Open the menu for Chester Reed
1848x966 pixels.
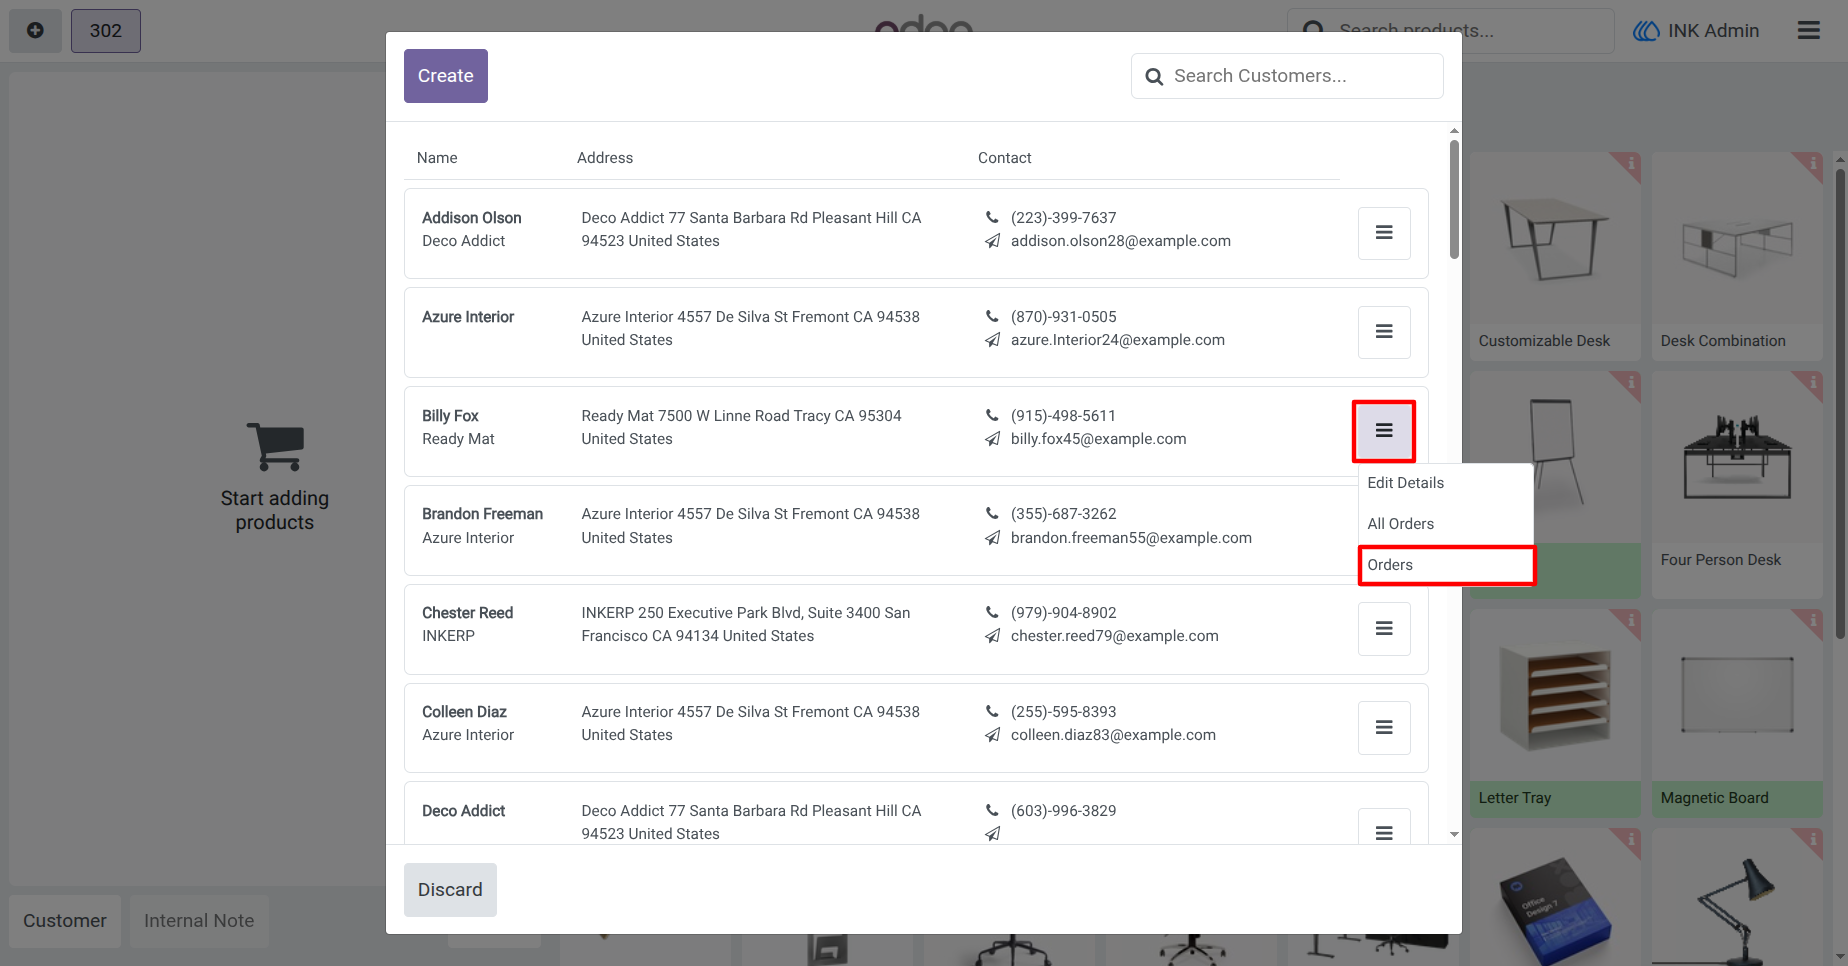[1384, 629]
